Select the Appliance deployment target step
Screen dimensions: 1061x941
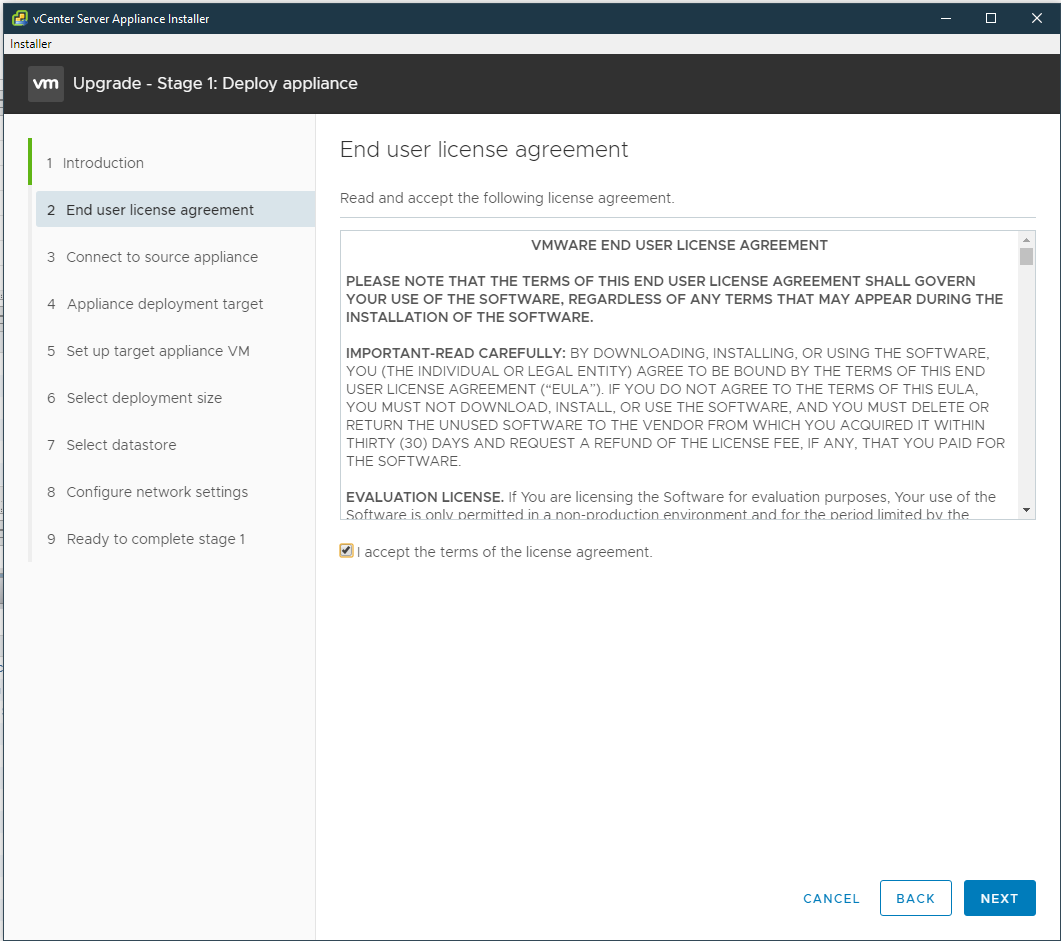coord(164,304)
